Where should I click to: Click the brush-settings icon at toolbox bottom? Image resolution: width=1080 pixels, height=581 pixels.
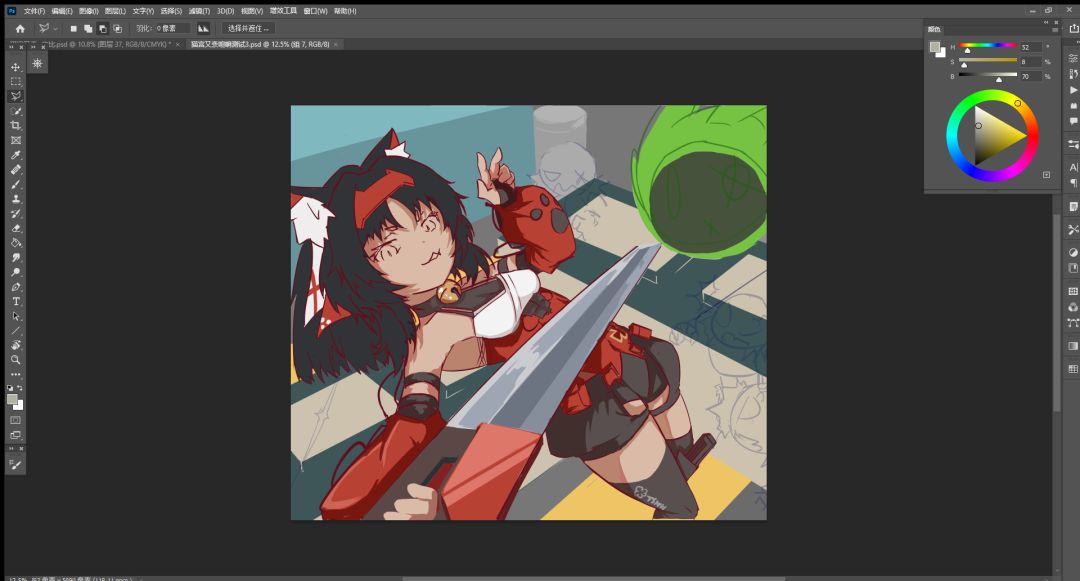pyautogui.click(x=16, y=465)
